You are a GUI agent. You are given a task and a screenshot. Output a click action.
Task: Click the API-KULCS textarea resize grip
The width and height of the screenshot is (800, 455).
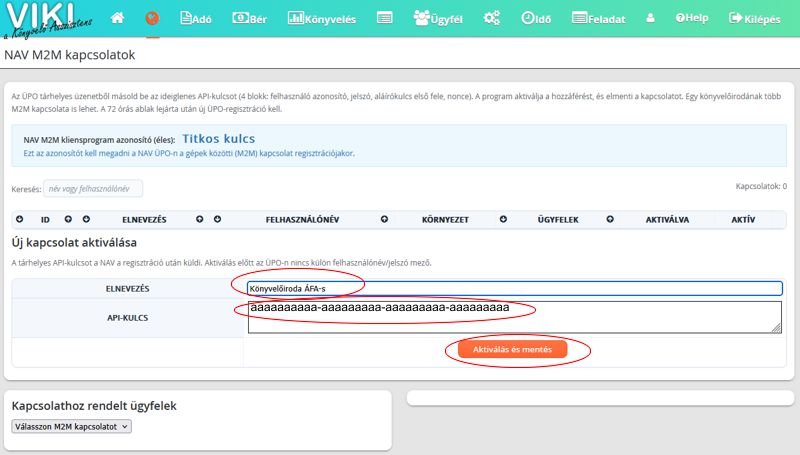[x=777, y=328]
